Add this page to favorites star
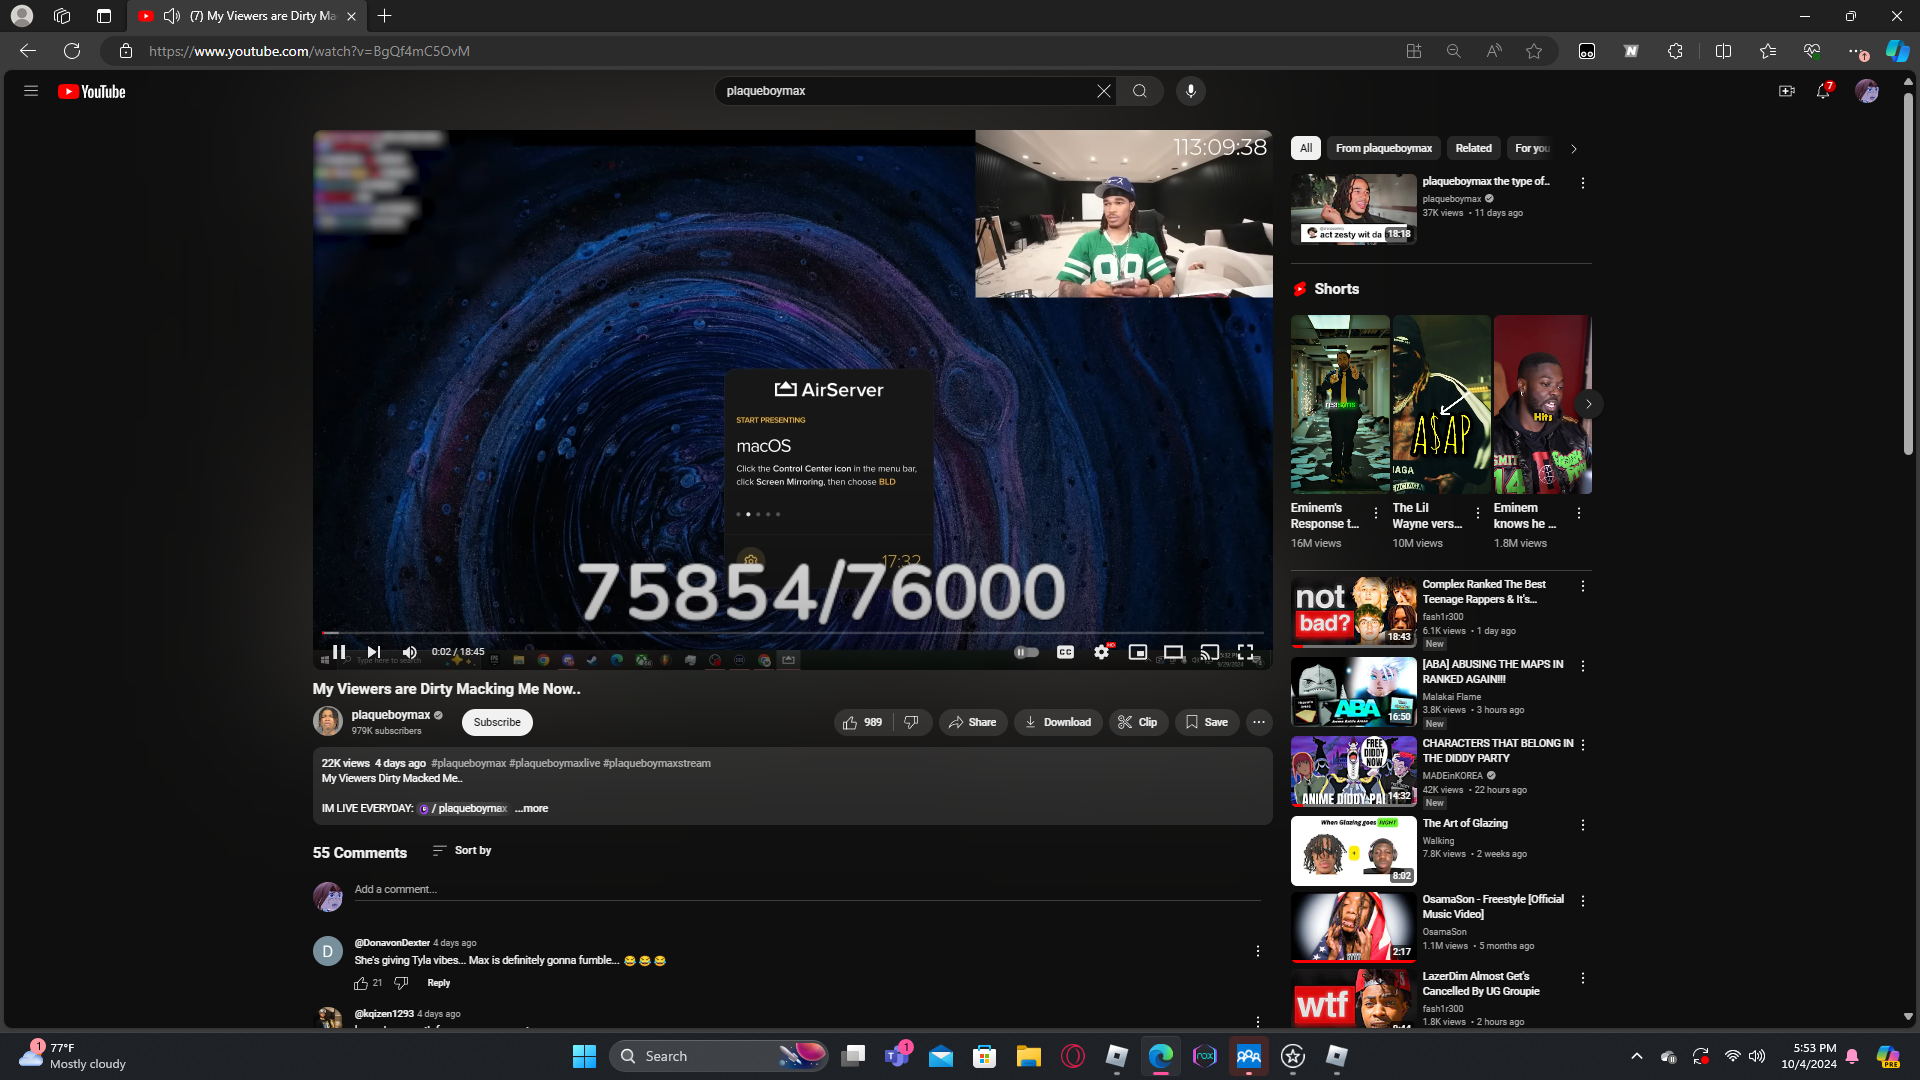This screenshot has width=1920, height=1080. (1534, 51)
